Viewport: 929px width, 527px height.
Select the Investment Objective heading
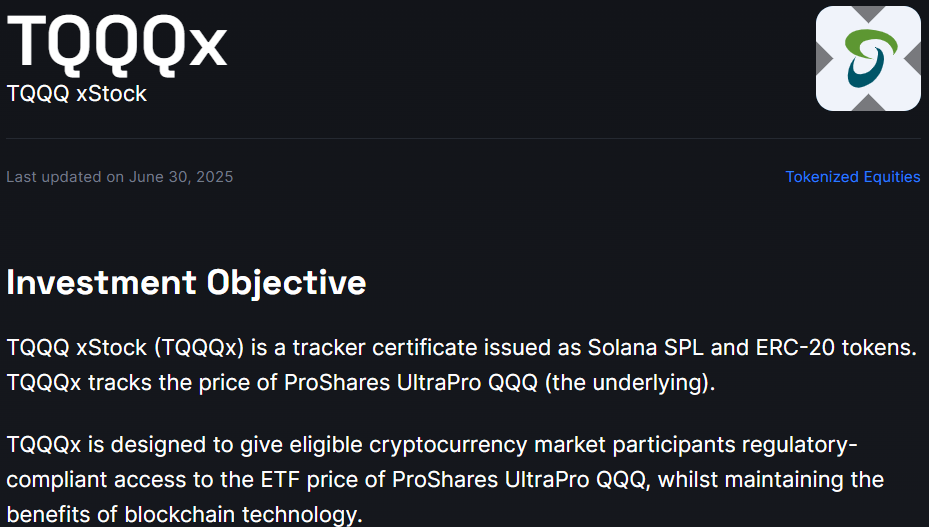click(x=186, y=283)
